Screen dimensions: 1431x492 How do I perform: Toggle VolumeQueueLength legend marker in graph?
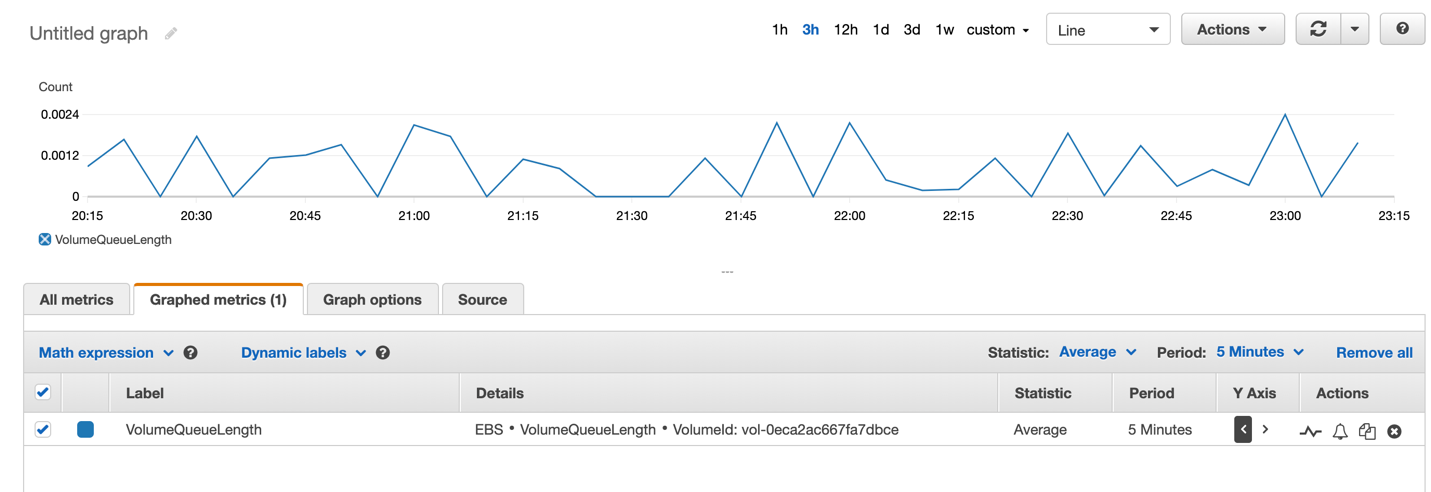[x=44, y=239]
